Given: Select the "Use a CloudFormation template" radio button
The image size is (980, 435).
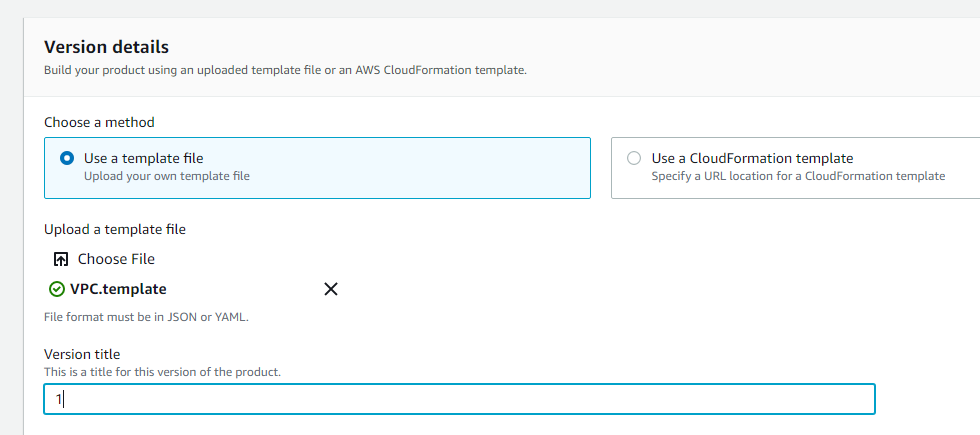Looking at the screenshot, I should pos(634,158).
